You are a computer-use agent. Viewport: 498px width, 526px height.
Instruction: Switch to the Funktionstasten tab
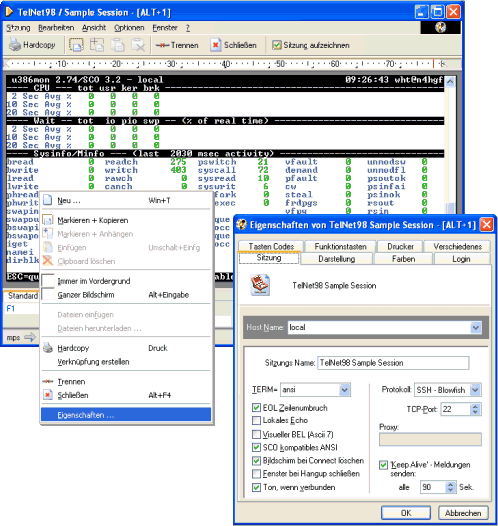340,247
